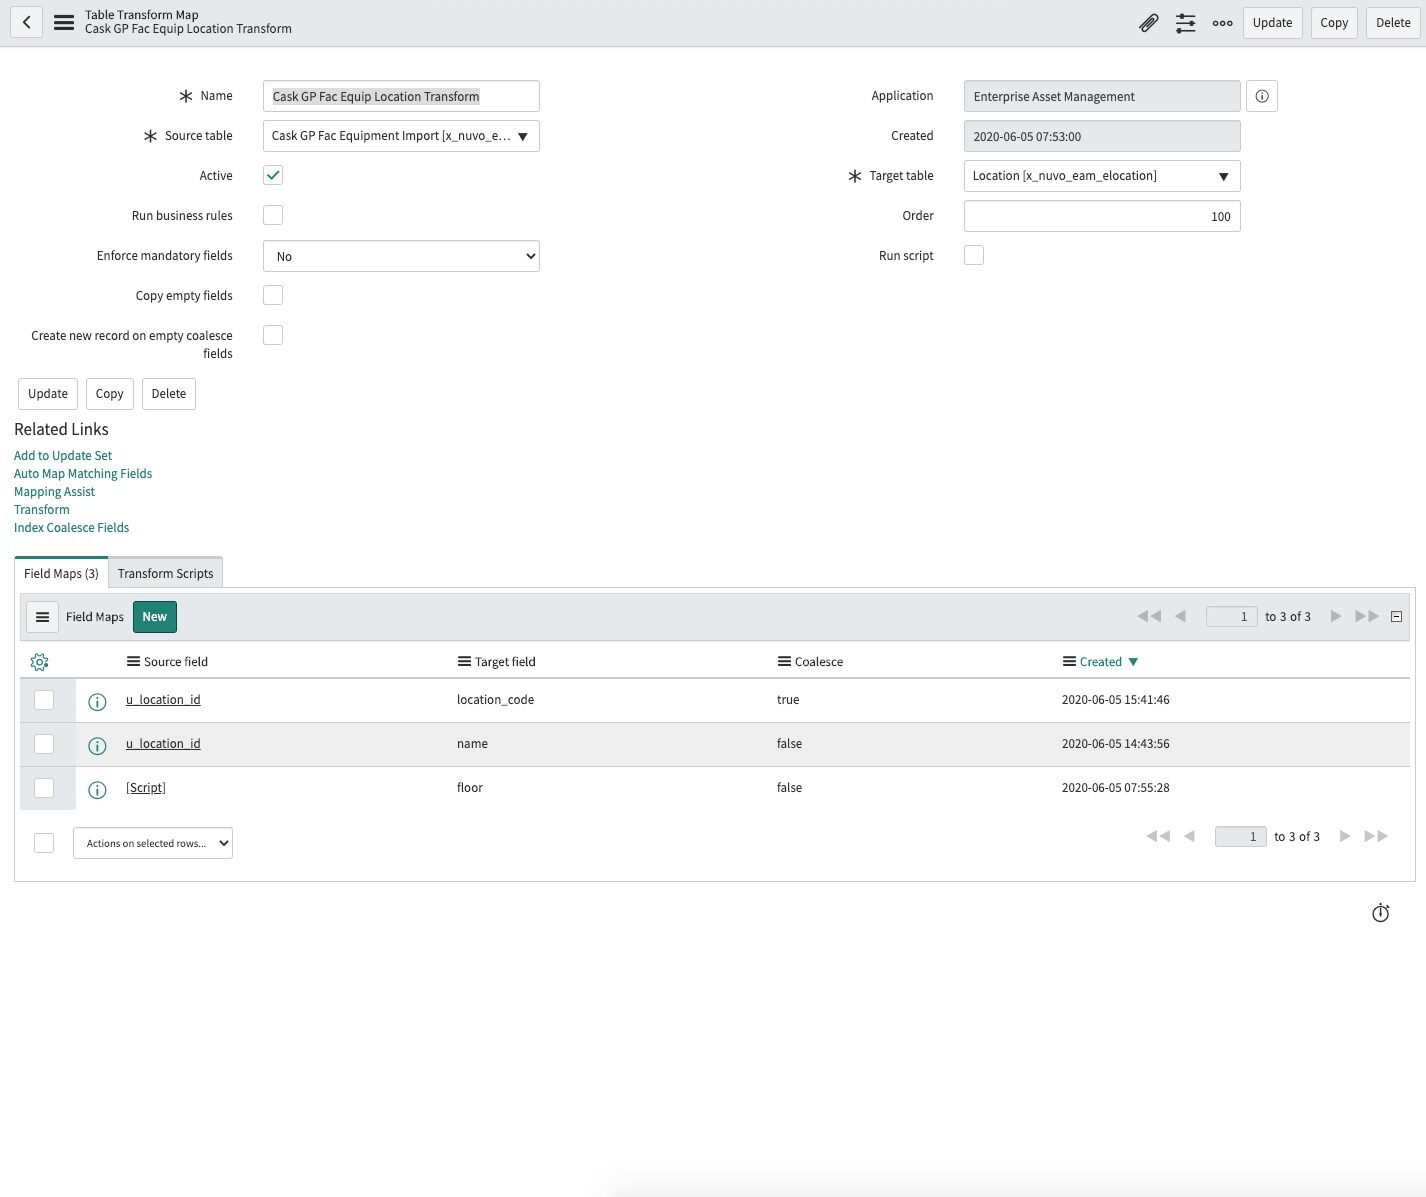This screenshot has width=1426, height=1197.
Task: Uncheck the Active checkbox
Action: [x=273, y=175]
